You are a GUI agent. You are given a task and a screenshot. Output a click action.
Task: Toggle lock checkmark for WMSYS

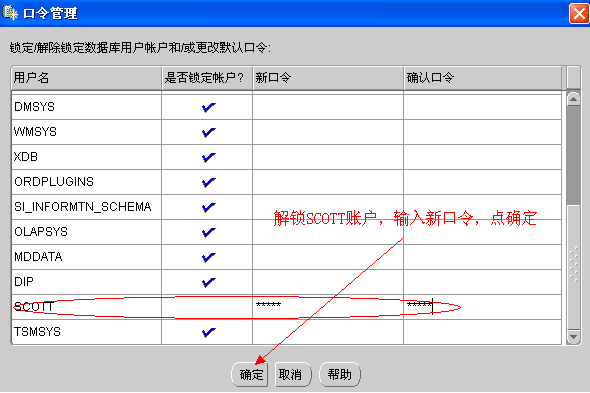pos(208,132)
